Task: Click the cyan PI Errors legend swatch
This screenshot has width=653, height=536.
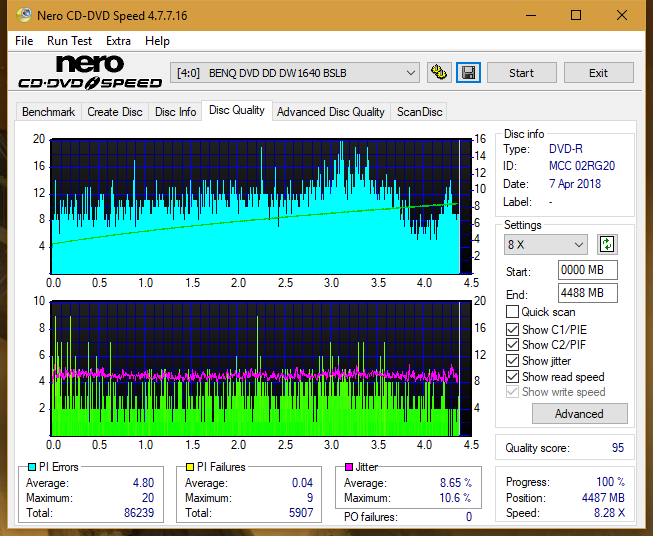Action: click(x=31, y=467)
